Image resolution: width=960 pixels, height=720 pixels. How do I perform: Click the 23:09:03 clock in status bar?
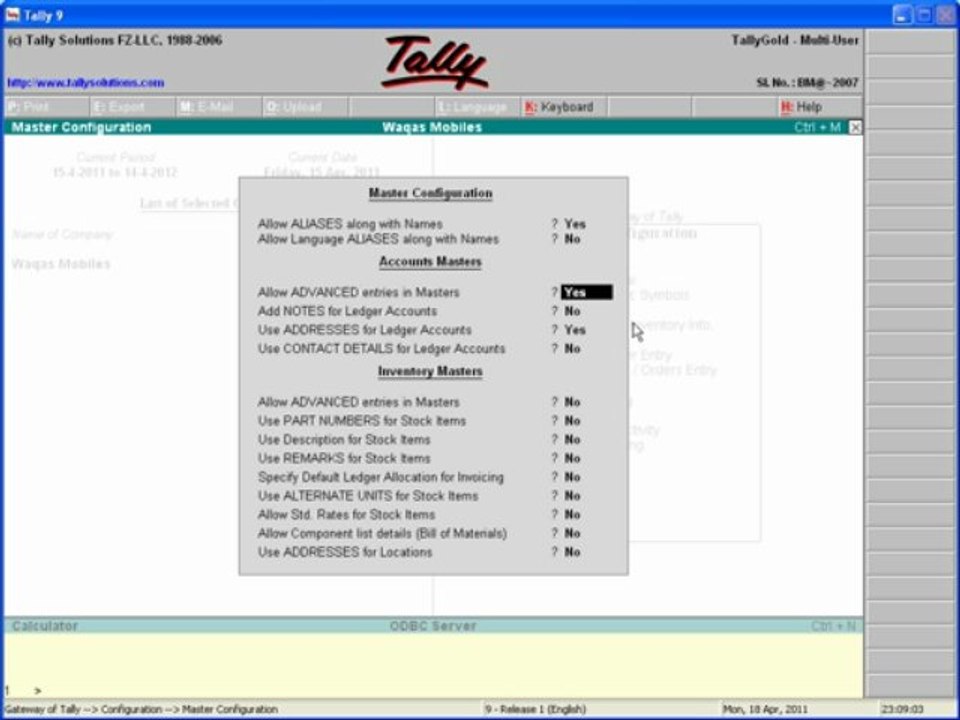pyautogui.click(x=904, y=710)
